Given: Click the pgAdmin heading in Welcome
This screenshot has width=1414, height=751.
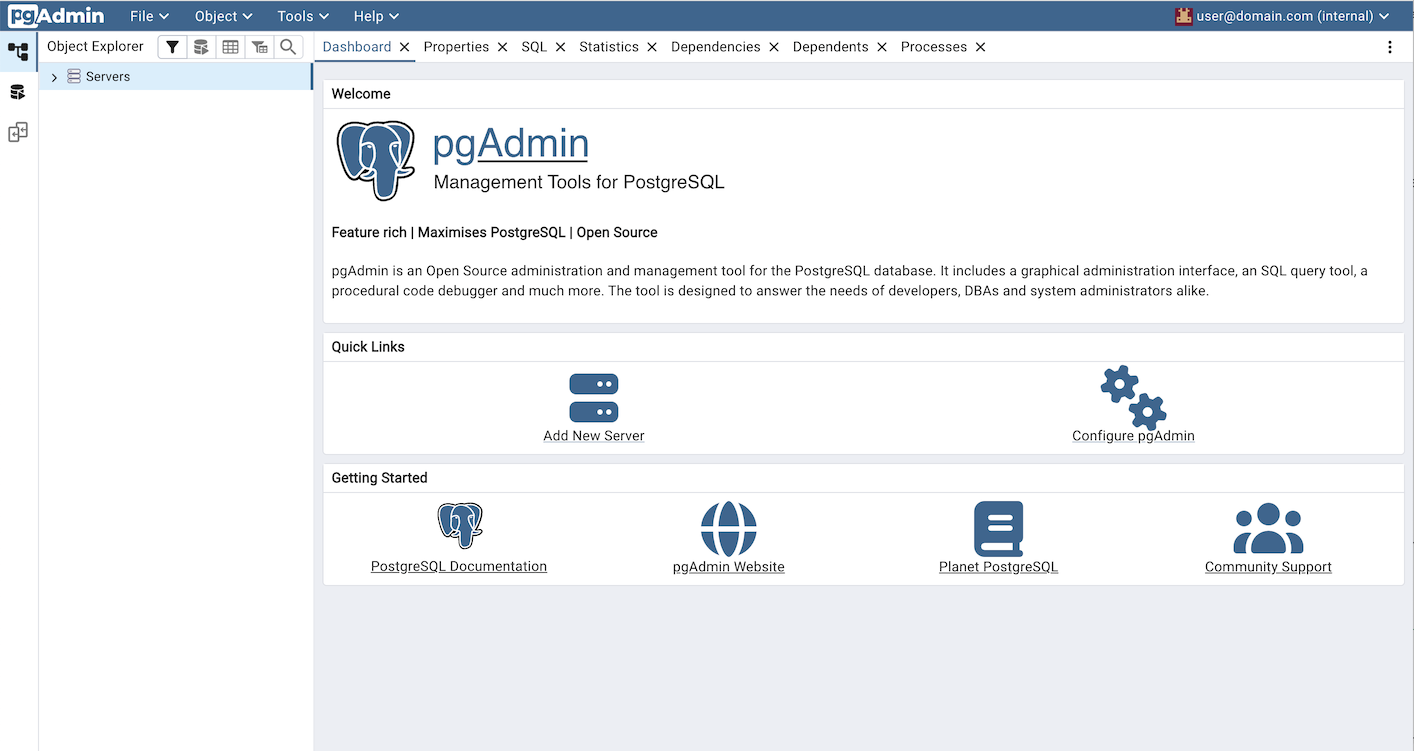Looking at the screenshot, I should 511,144.
